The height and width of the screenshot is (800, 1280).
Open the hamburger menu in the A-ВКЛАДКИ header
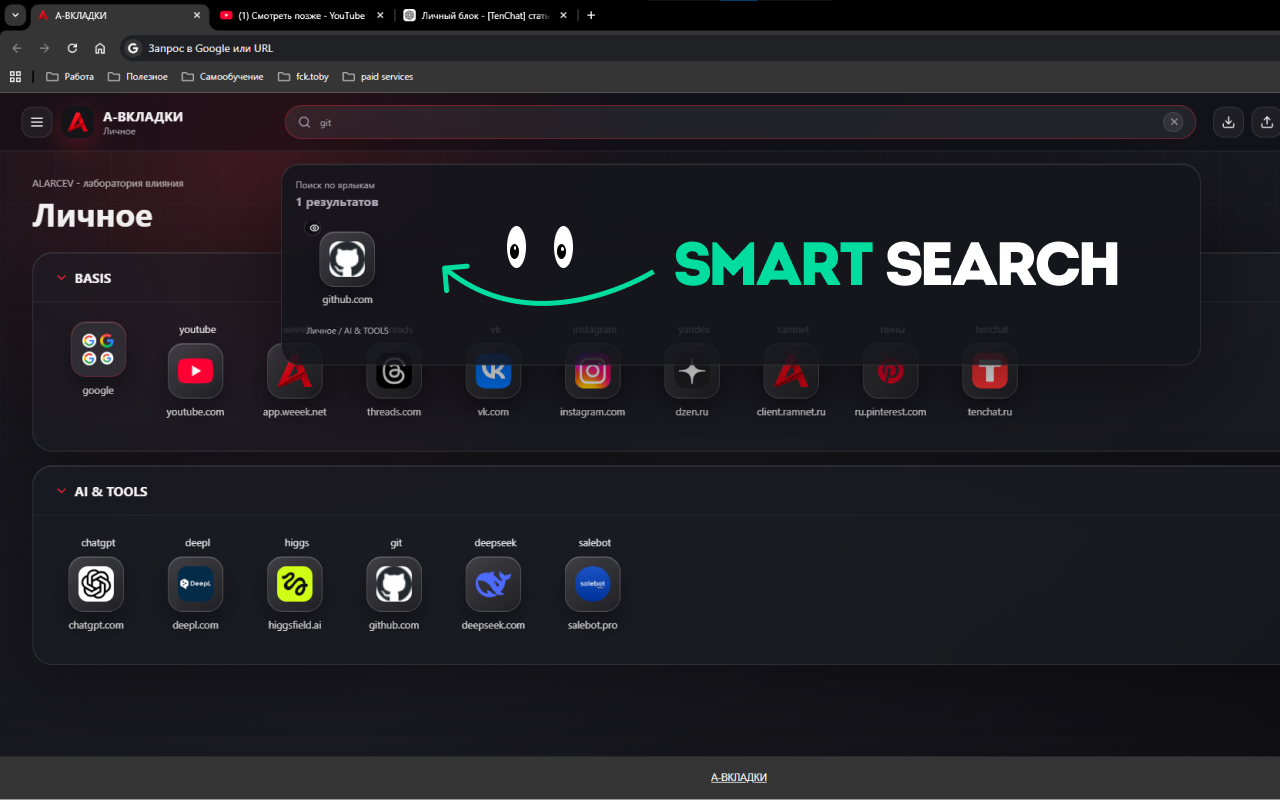click(37, 122)
